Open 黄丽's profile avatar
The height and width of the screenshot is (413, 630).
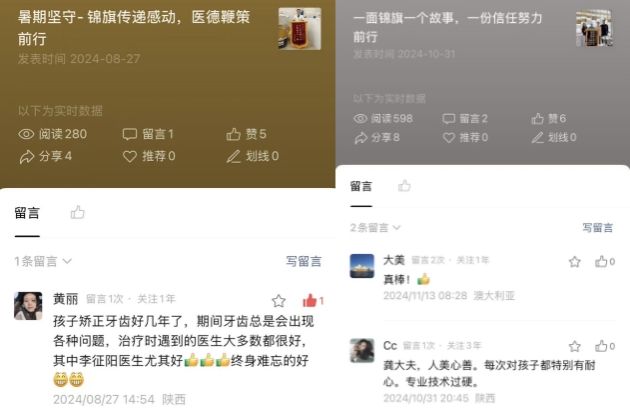(x=28, y=306)
